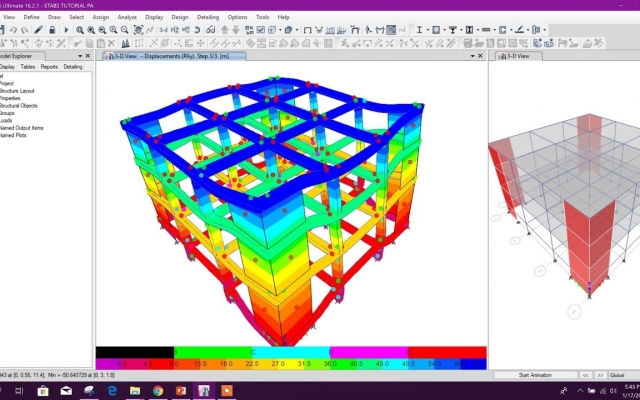Open the Global coordinate system dropdown
This screenshot has width=640, height=400.
[x=624, y=375]
